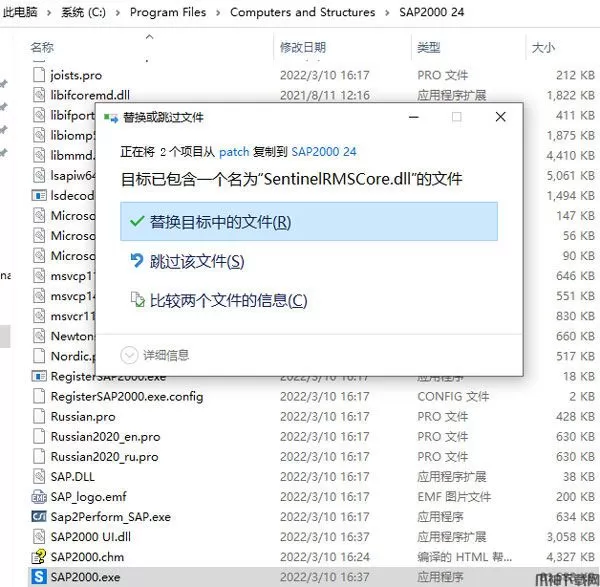
Task: Close the replace or skip files dialog
Action: point(501,117)
